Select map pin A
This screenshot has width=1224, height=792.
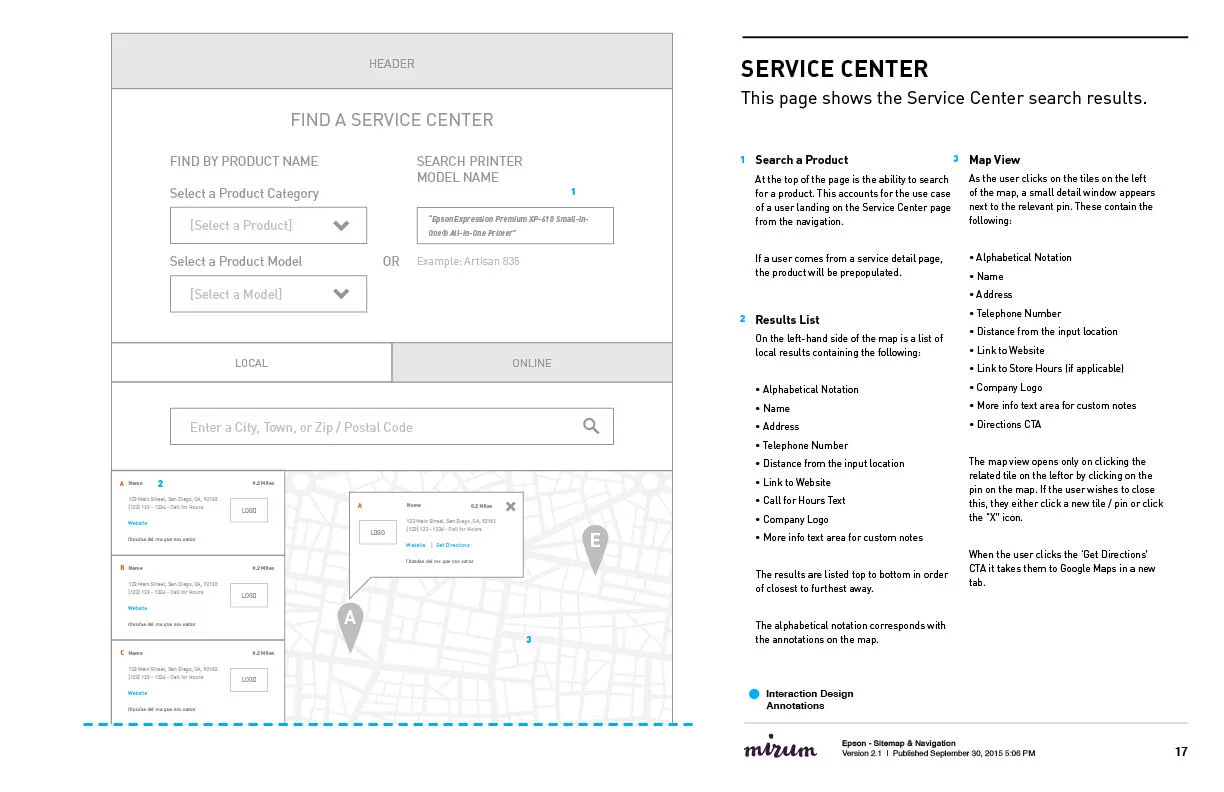coord(350,628)
